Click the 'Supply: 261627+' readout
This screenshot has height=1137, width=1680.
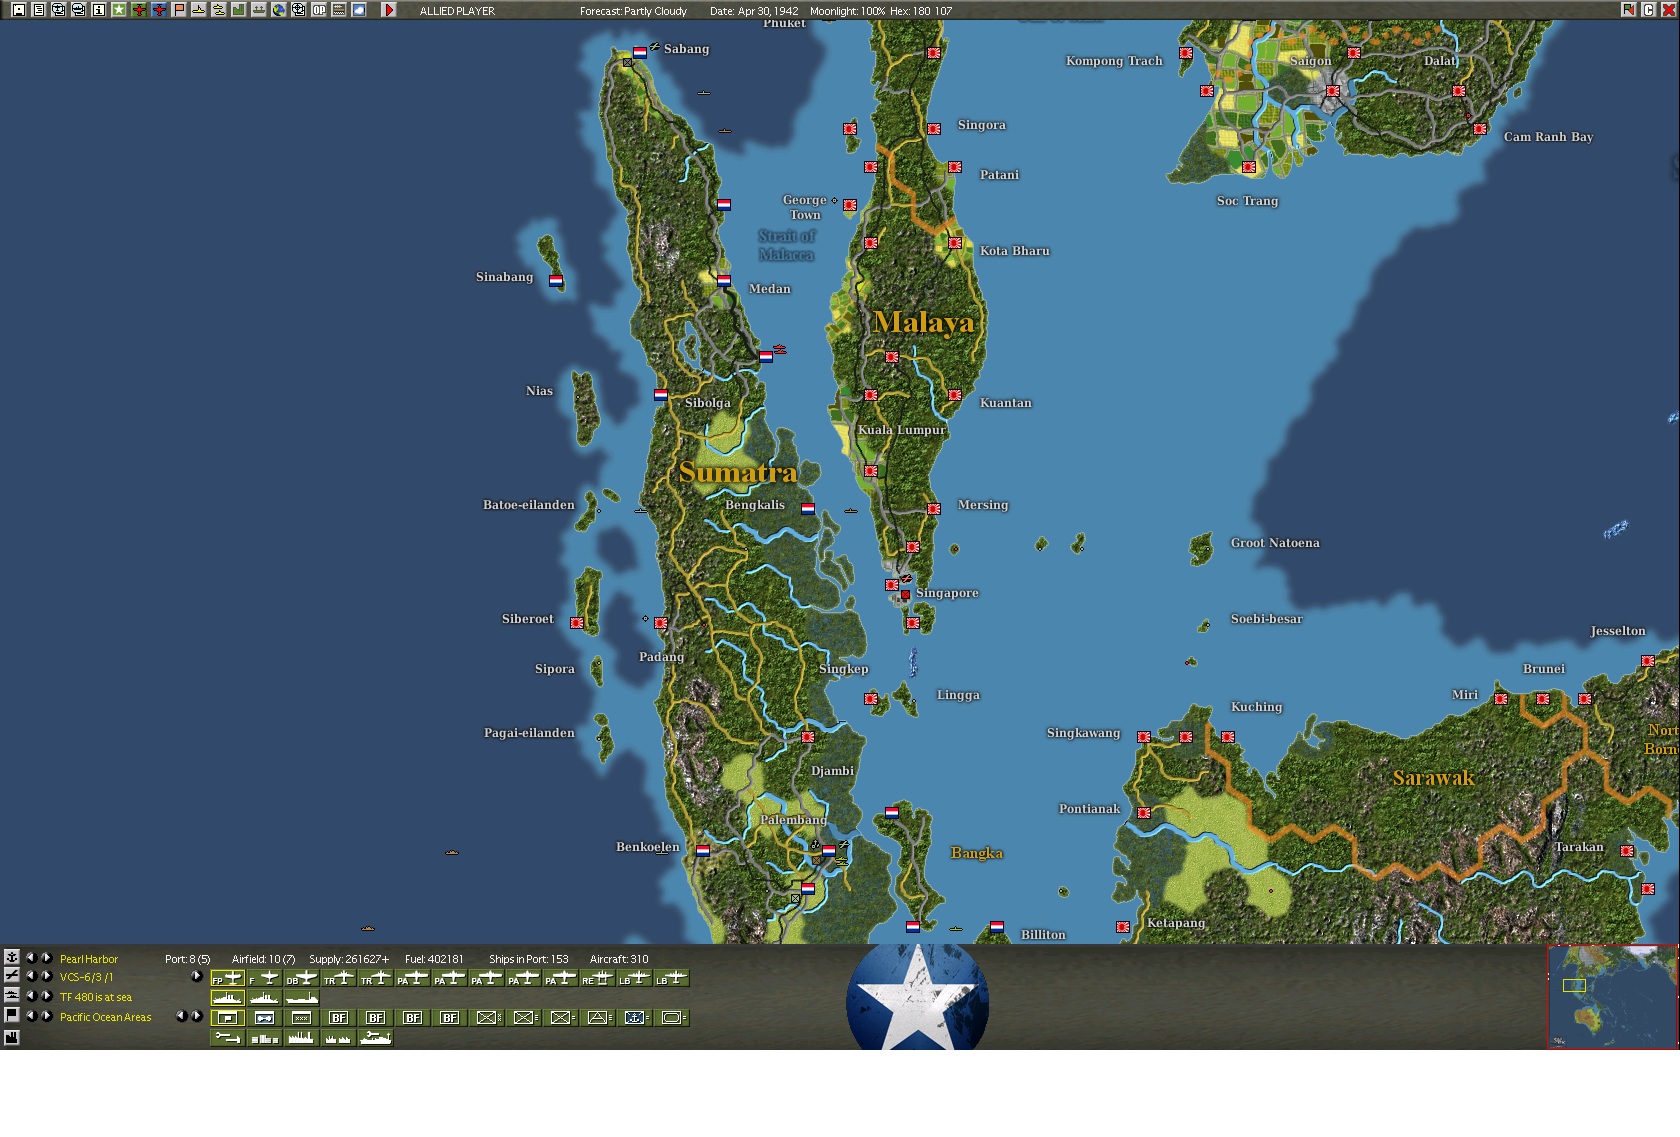coord(349,959)
